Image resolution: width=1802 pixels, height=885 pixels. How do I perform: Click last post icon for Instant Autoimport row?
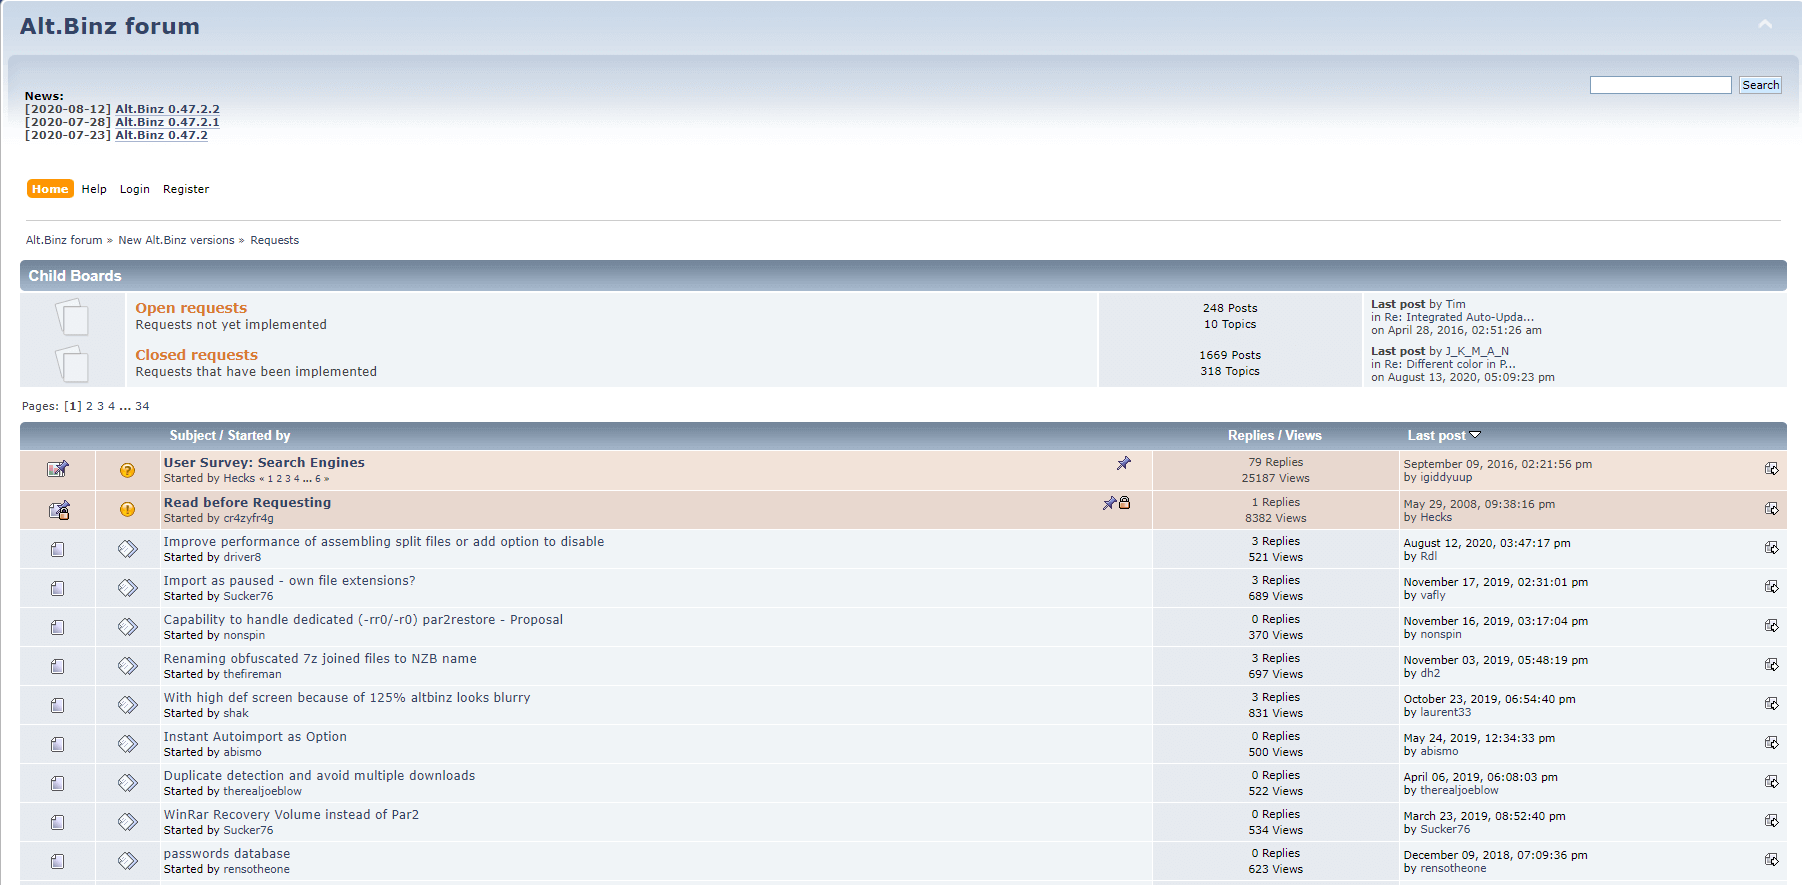[1771, 743]
